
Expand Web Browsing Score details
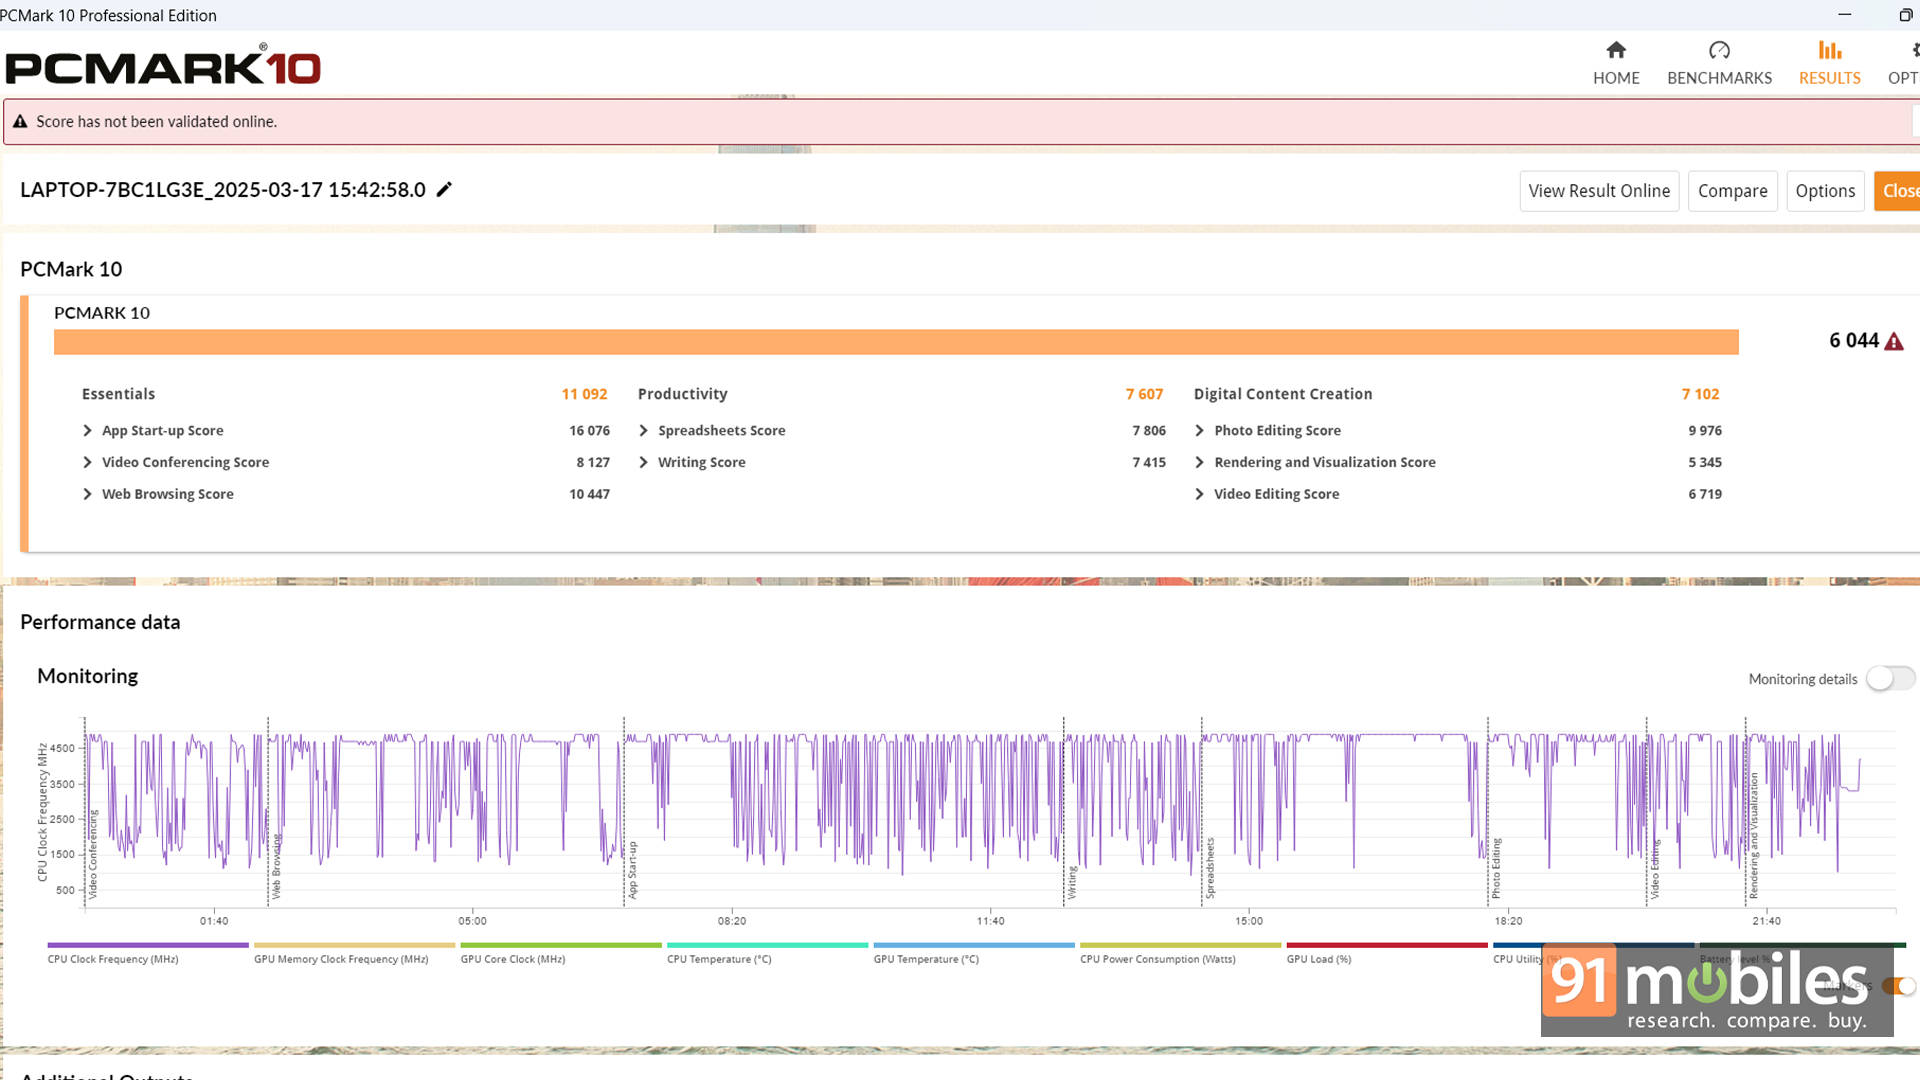(87, 494)
